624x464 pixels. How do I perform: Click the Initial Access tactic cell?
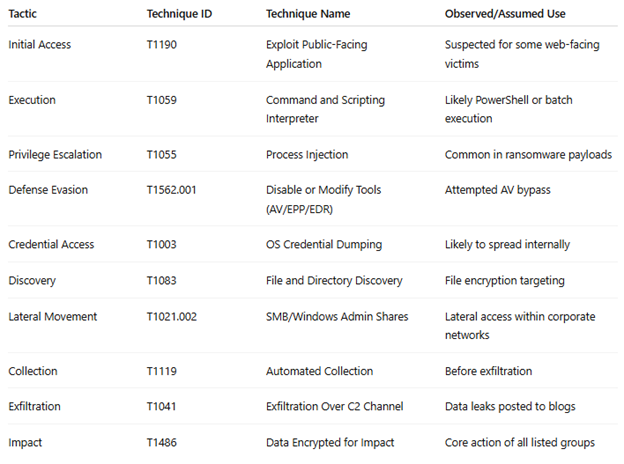click(39, 45)
